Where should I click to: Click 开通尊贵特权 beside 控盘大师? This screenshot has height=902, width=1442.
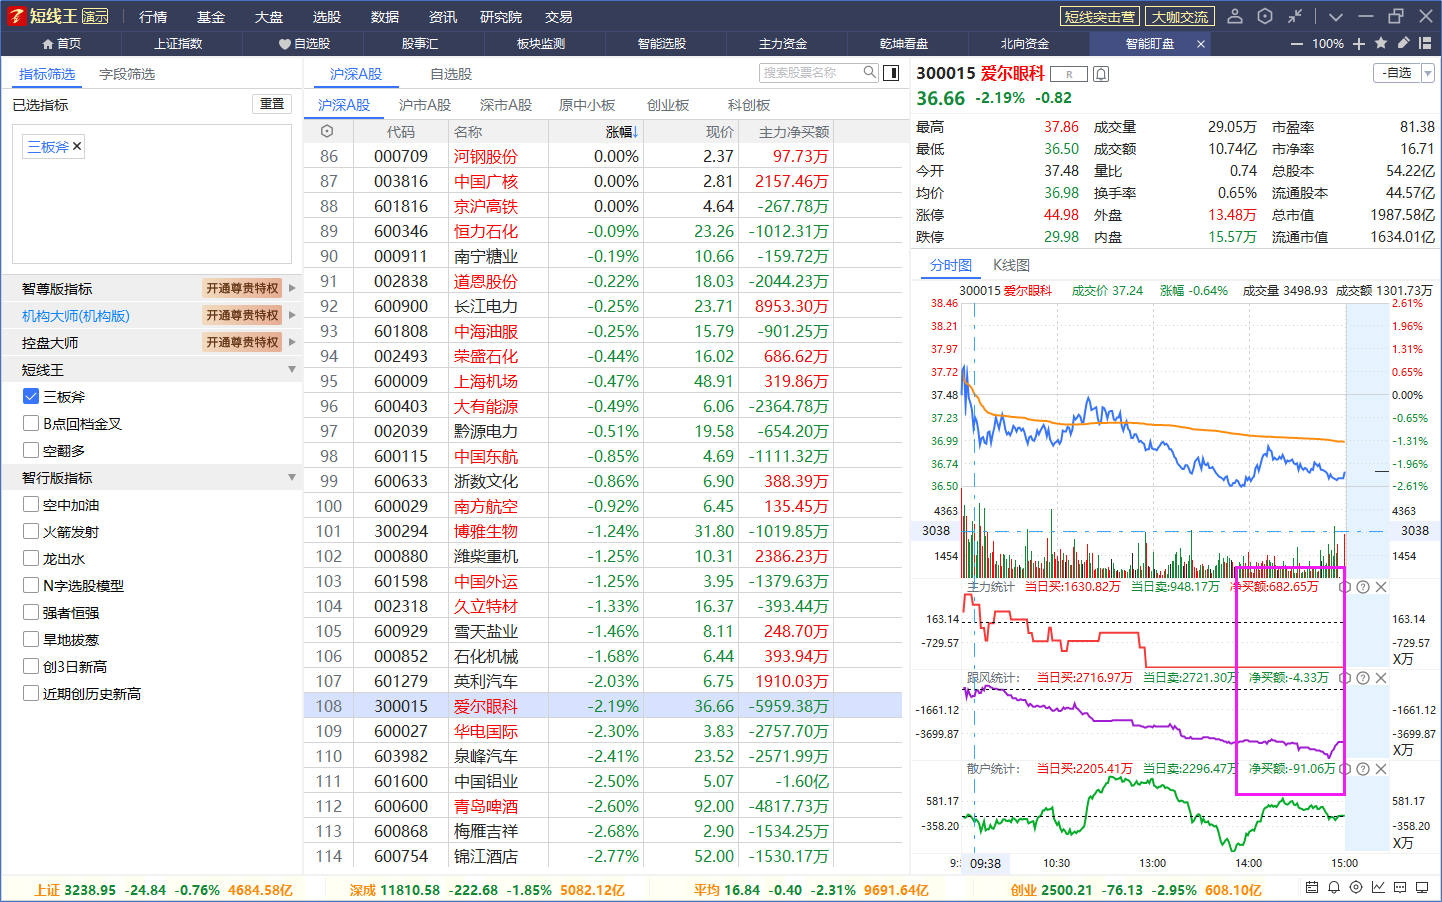click(x=242, y=342)
